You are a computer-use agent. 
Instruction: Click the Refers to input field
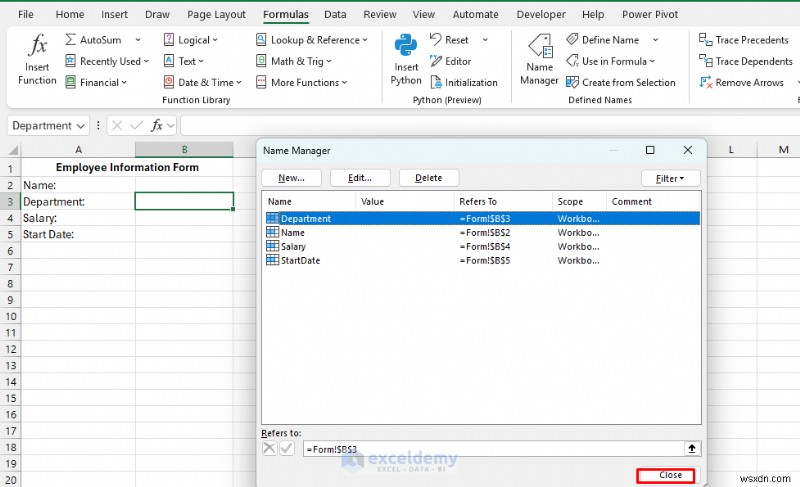point(493,449)
